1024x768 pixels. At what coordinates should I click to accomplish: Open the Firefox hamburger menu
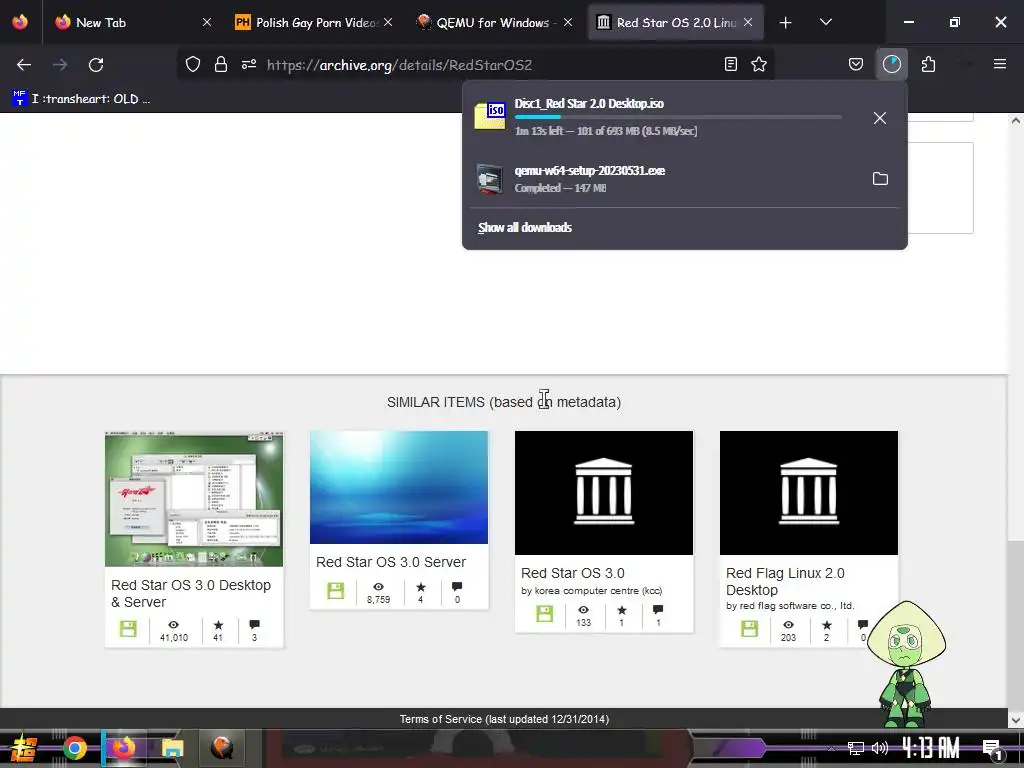(1000, 64)
